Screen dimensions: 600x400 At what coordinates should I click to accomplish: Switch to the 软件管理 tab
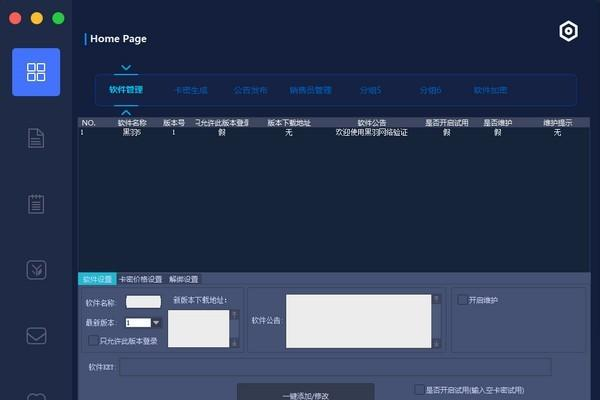click(x=126, y=90)
